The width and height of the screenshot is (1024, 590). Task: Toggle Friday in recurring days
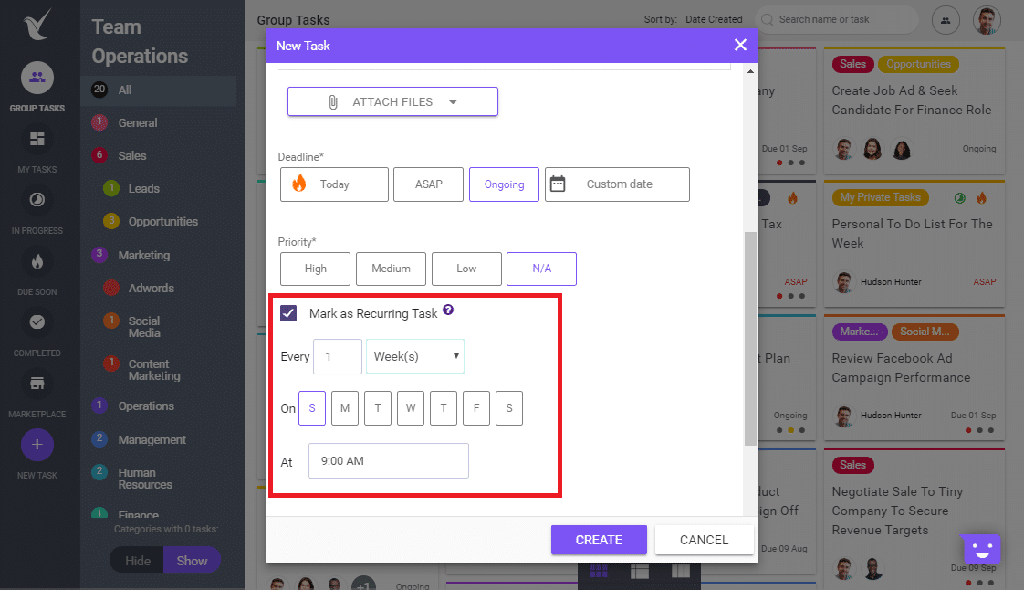476,408
